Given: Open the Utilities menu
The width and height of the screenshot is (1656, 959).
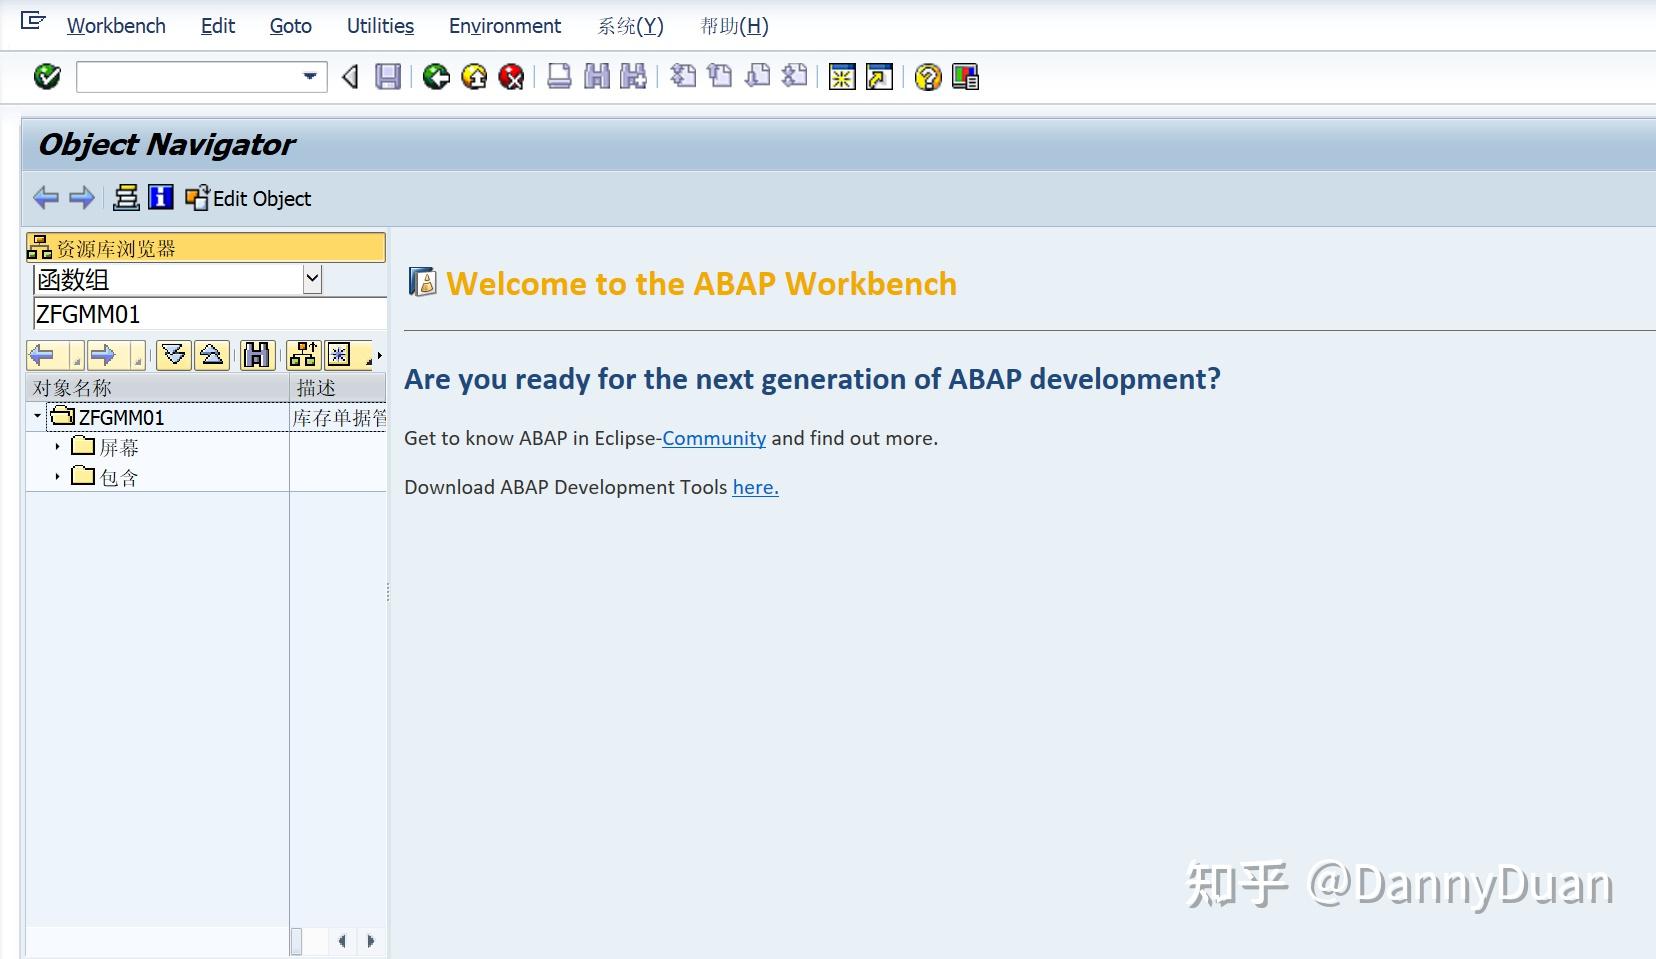Looking at the screenshot, I should [379, 26].
